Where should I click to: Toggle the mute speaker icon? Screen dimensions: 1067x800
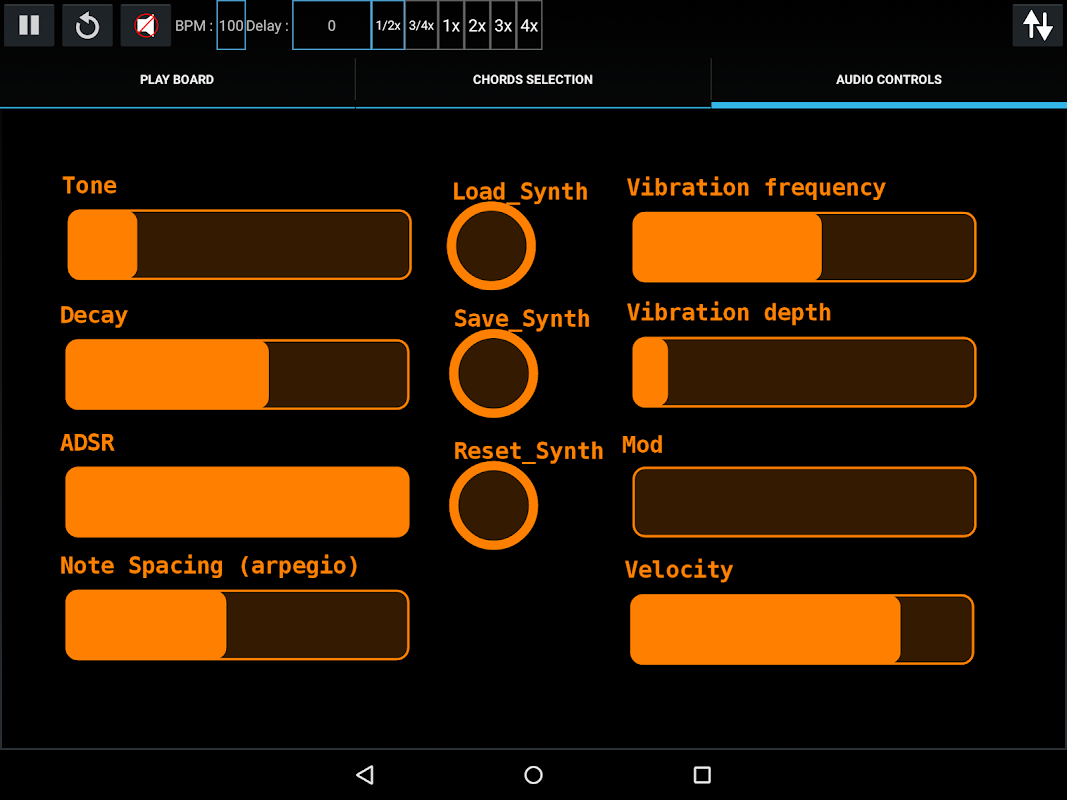(x=146, y=25)
